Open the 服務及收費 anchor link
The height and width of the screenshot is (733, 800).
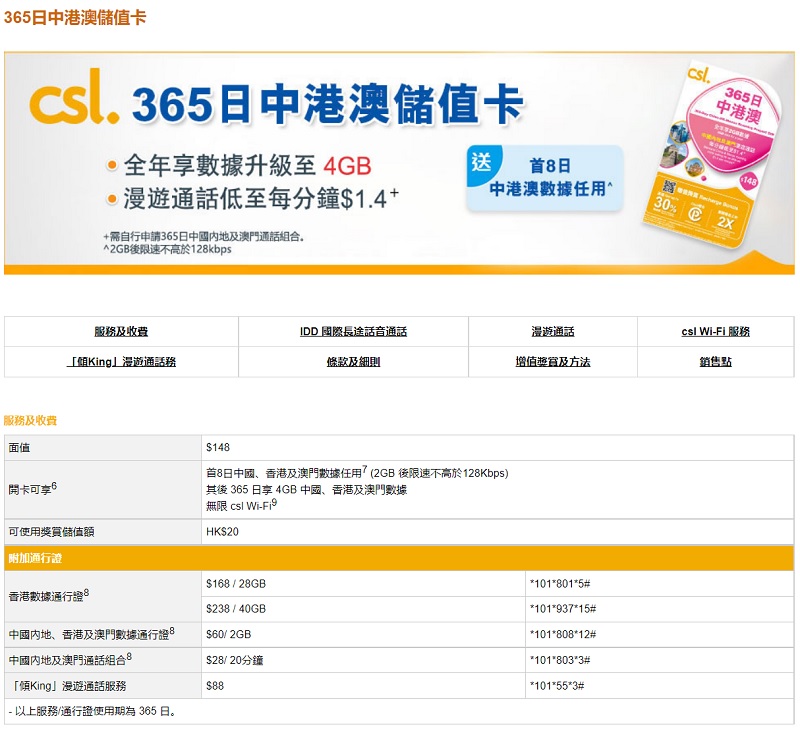point(121,332)
